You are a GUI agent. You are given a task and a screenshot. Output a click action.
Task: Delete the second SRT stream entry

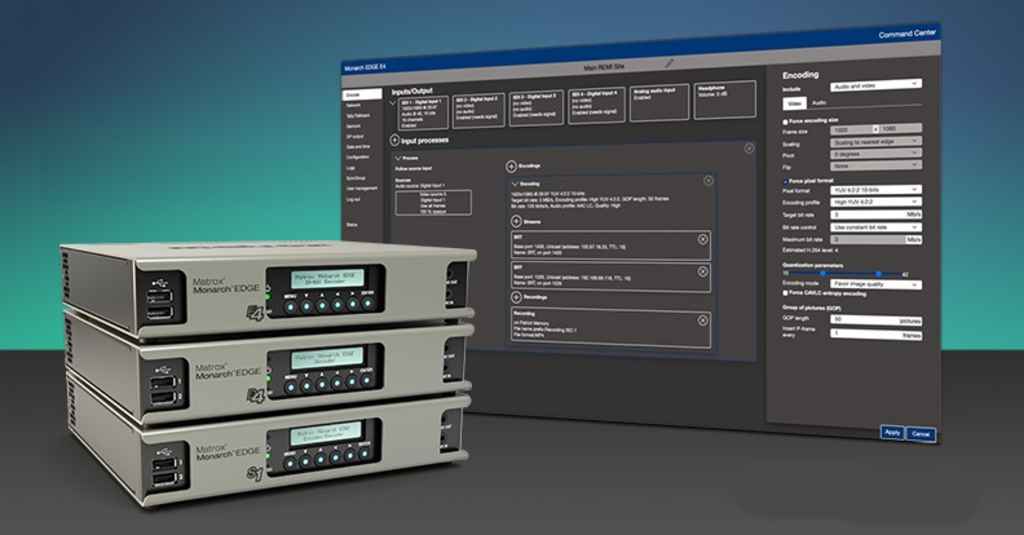703,271
